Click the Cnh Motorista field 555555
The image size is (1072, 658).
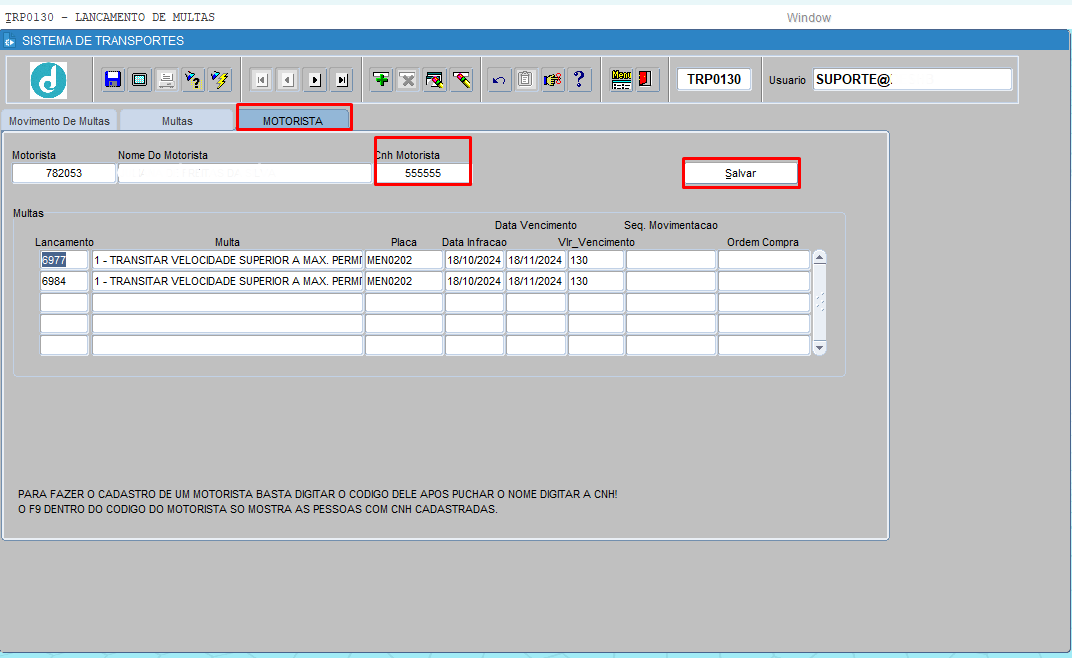(423, 173)
